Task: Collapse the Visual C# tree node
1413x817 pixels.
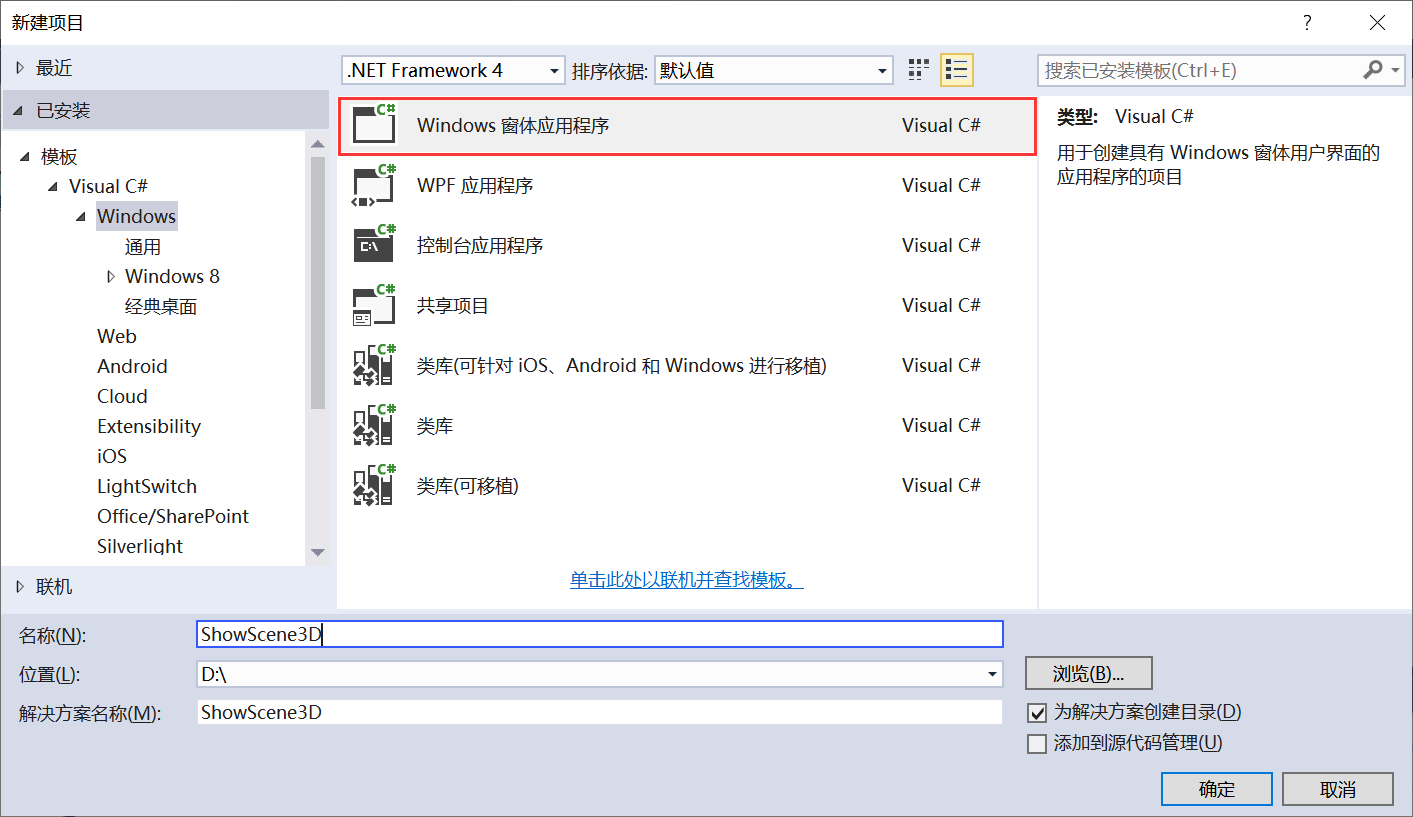Action: [x=53, y=187]
